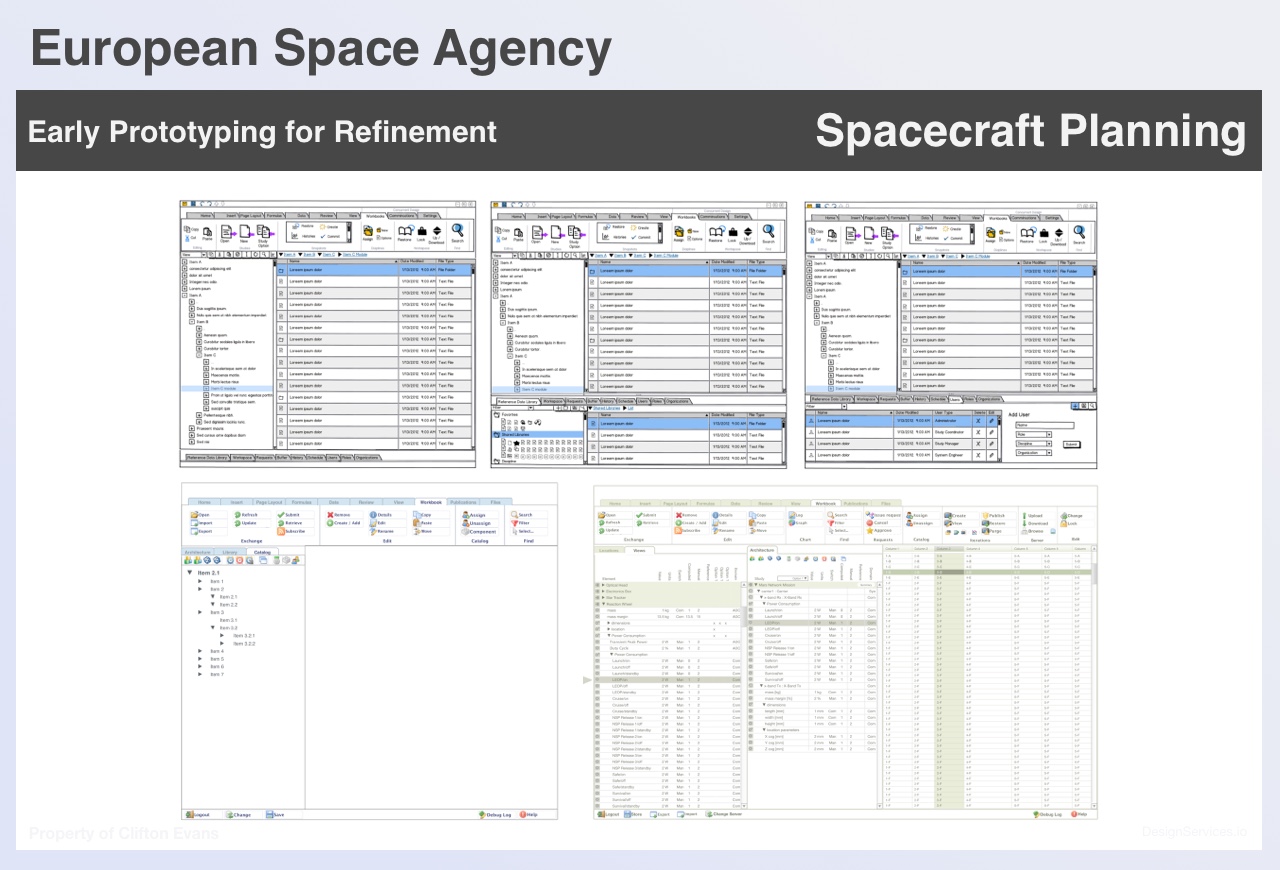Click Save disk icon in bottom-left wireframe
The image size is (1280, 870).
pyautogui.click(x=268, y=815)
